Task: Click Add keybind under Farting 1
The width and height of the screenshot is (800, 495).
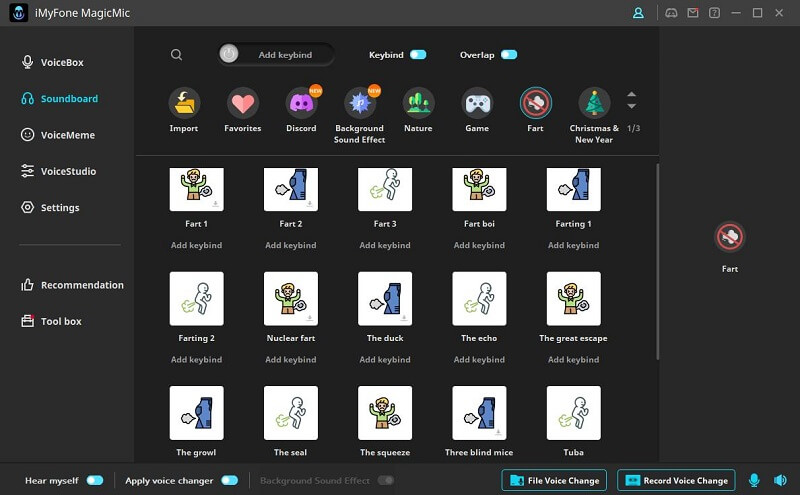Action: point(573,245)
